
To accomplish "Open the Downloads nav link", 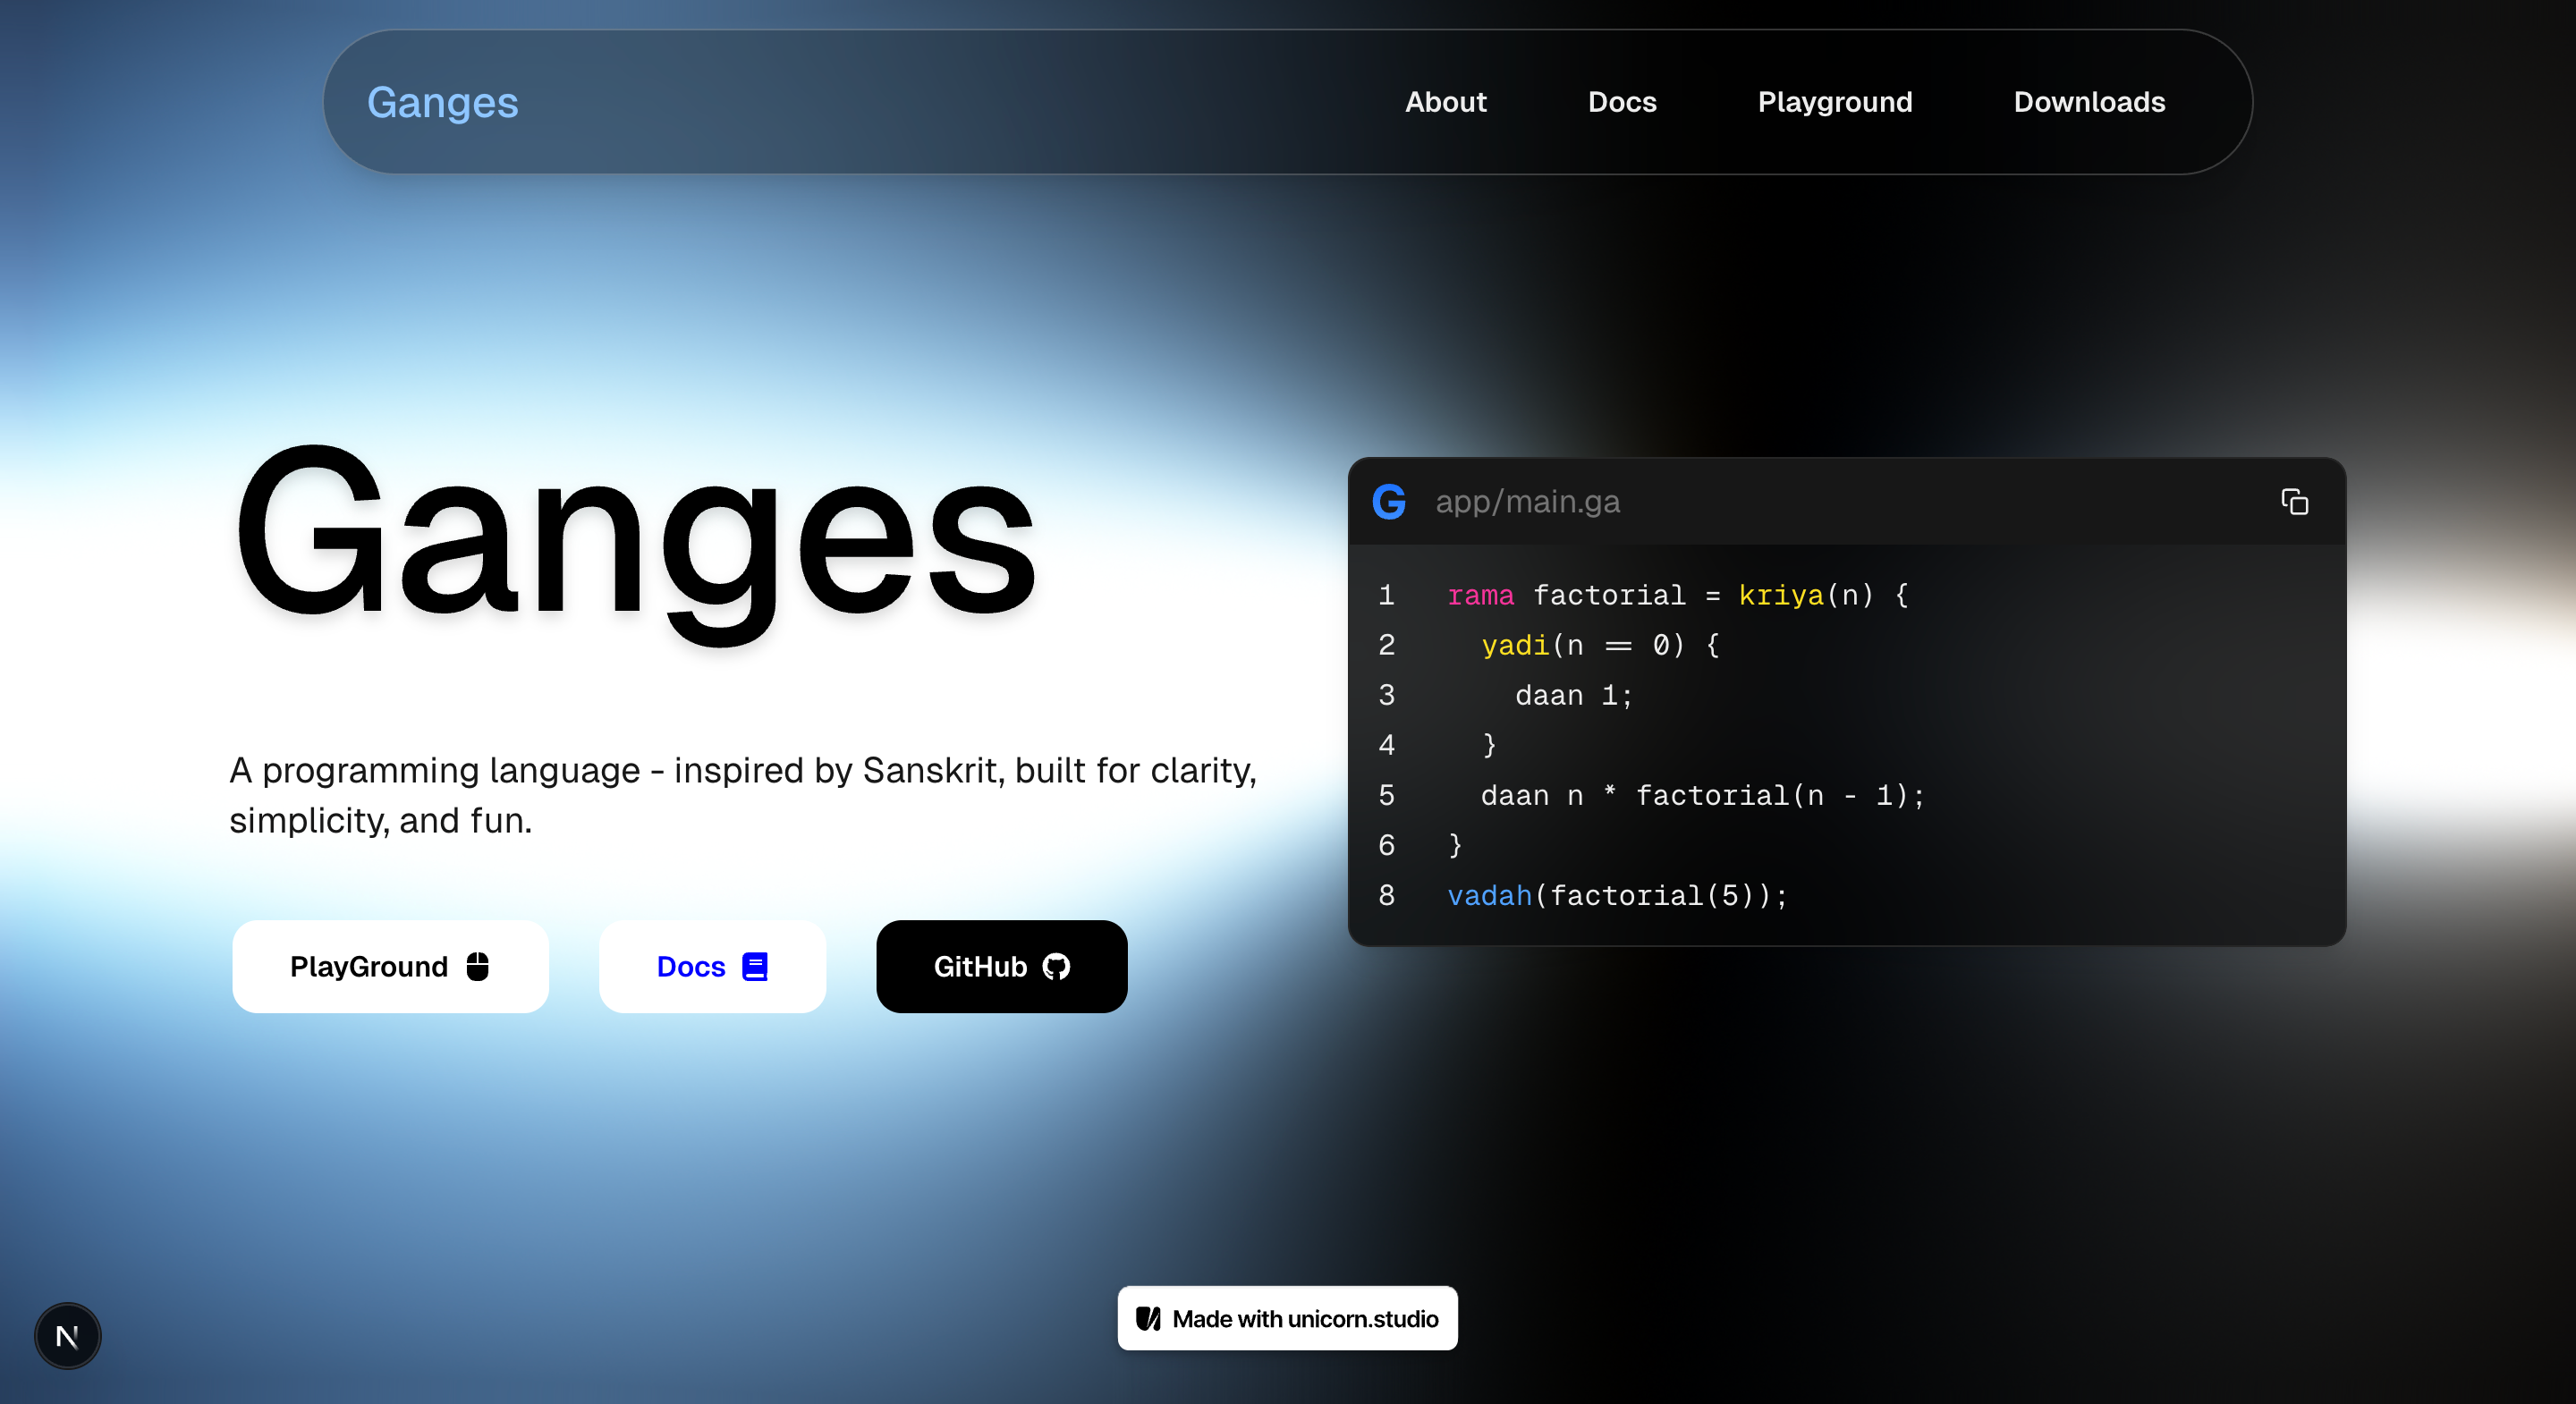I will (2088, 102).
